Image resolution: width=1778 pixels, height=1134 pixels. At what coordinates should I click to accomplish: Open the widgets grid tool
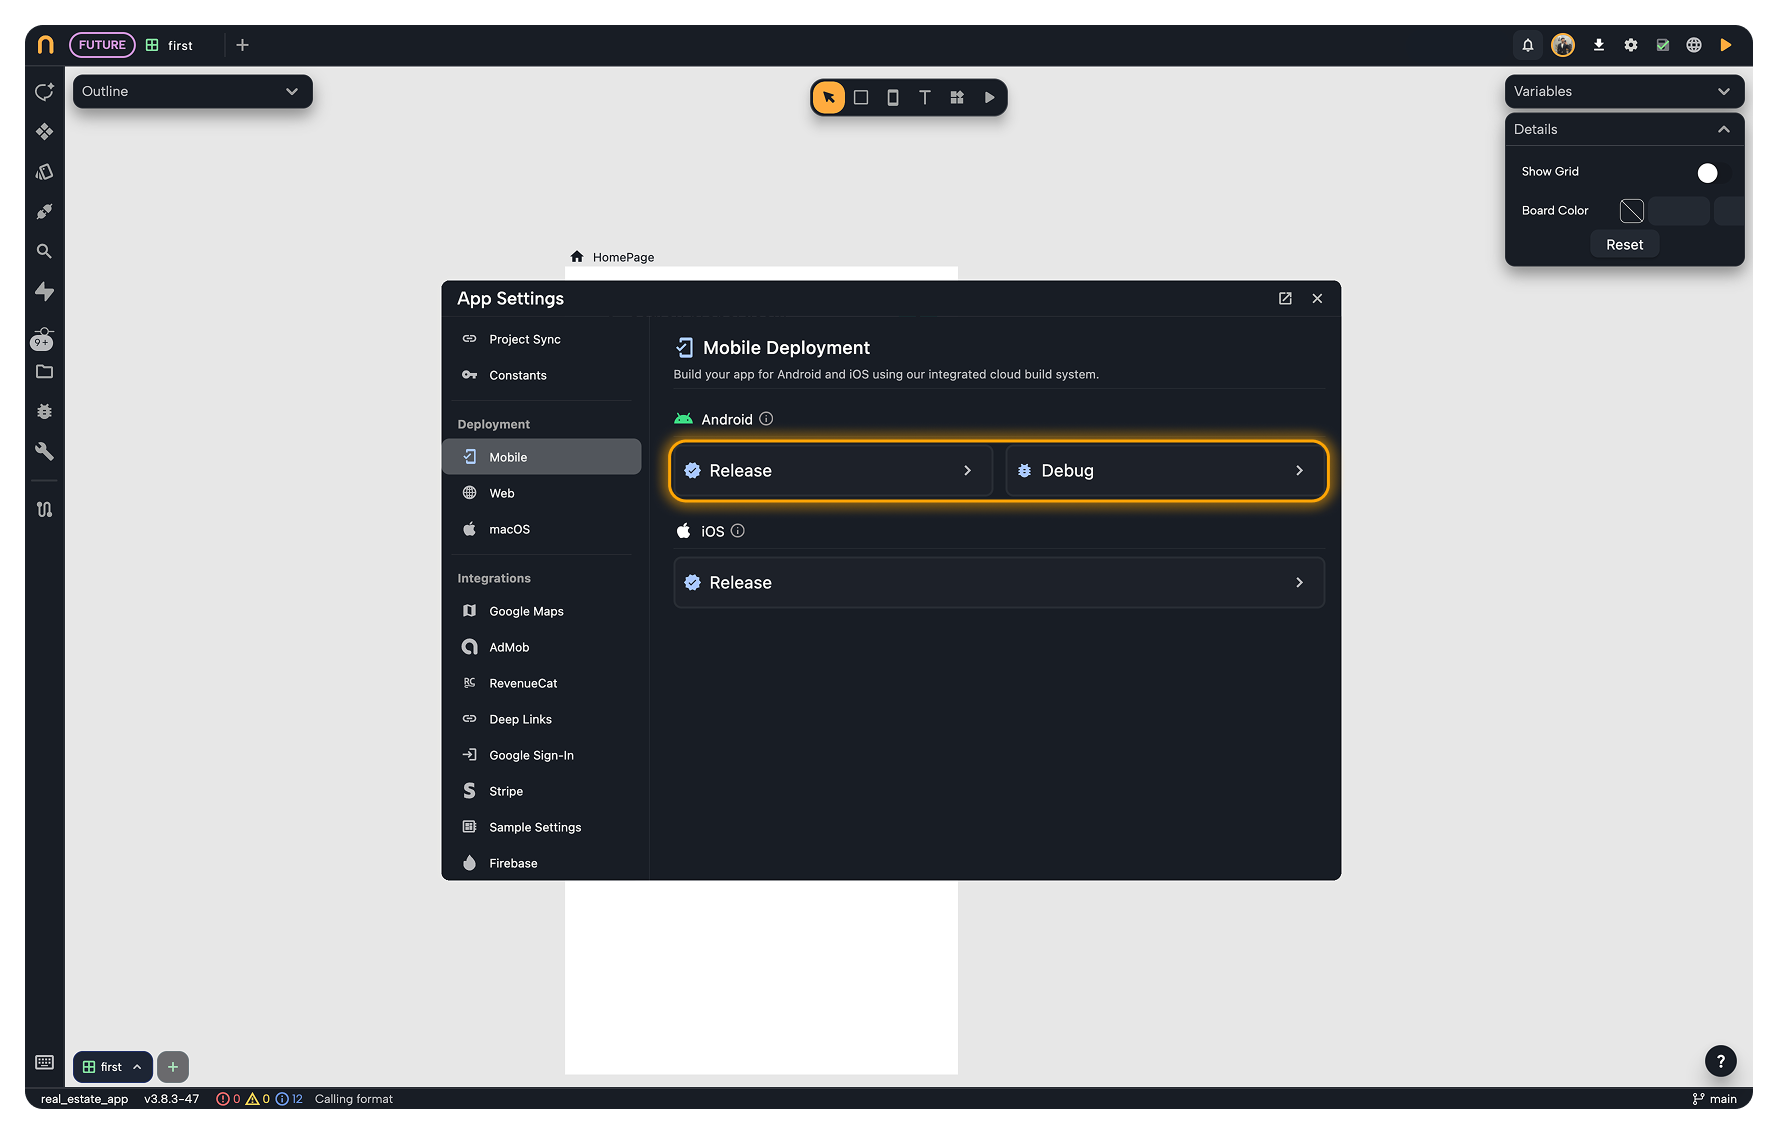957,97
